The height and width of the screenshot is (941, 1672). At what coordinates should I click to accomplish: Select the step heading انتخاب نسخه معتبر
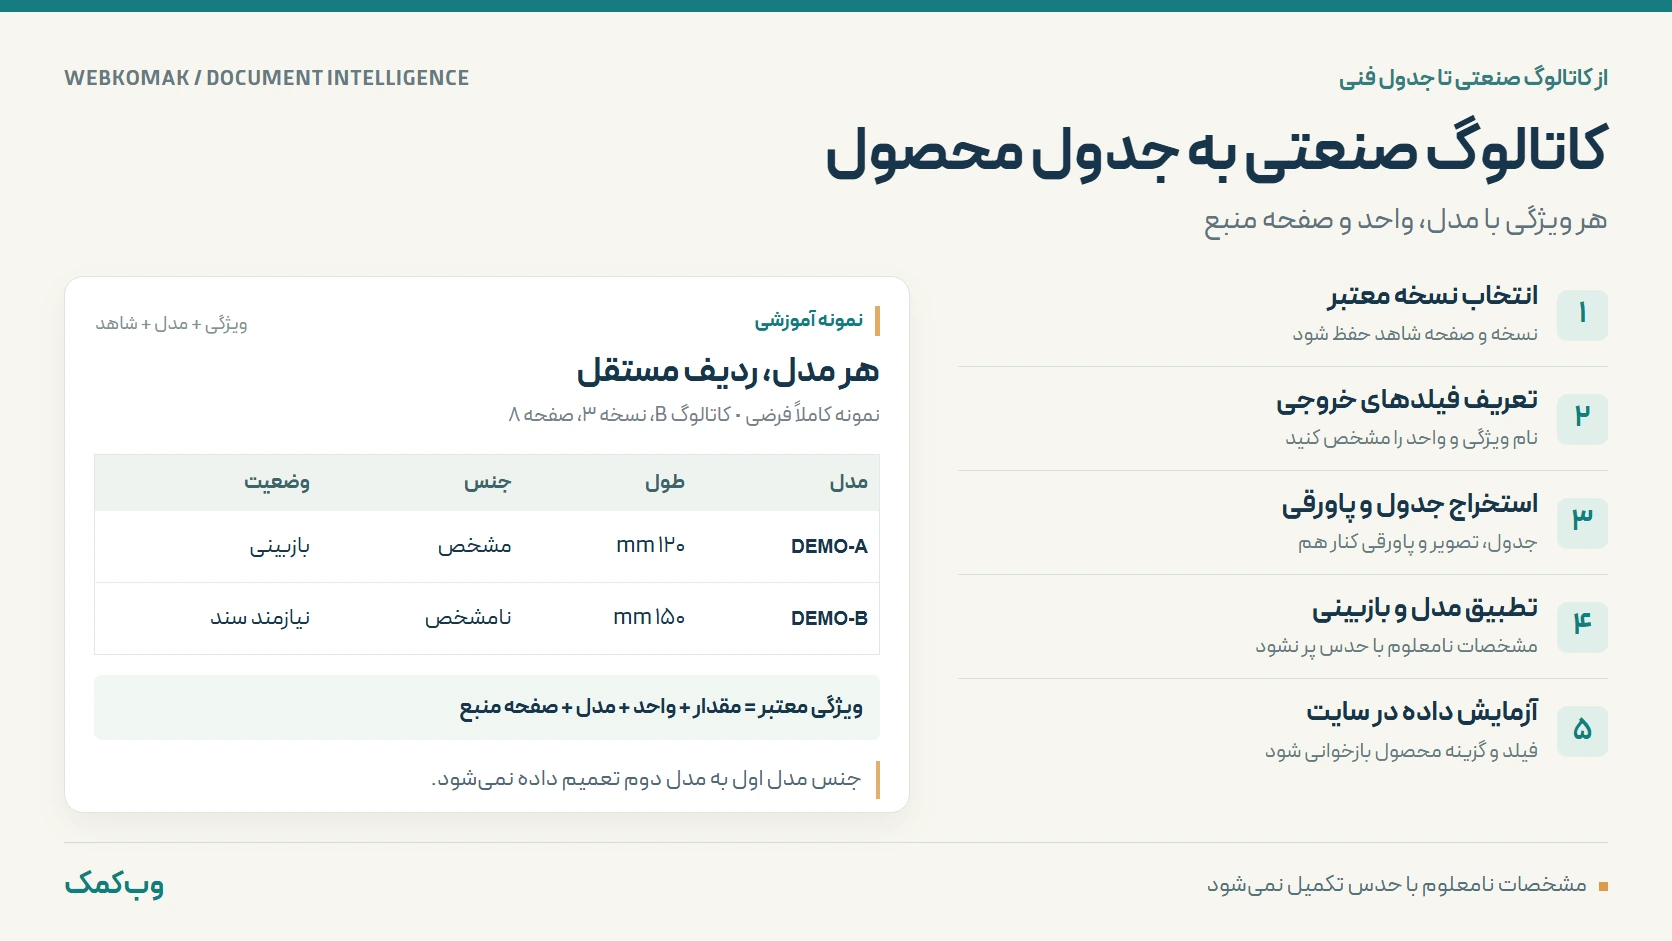pyautogui.click(x=1433, y=295)
